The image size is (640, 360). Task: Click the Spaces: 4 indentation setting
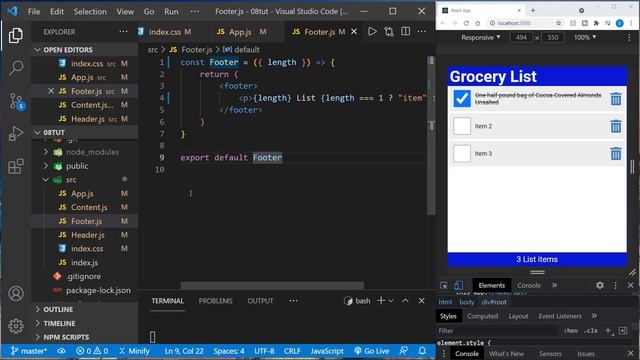coord(229,351)
